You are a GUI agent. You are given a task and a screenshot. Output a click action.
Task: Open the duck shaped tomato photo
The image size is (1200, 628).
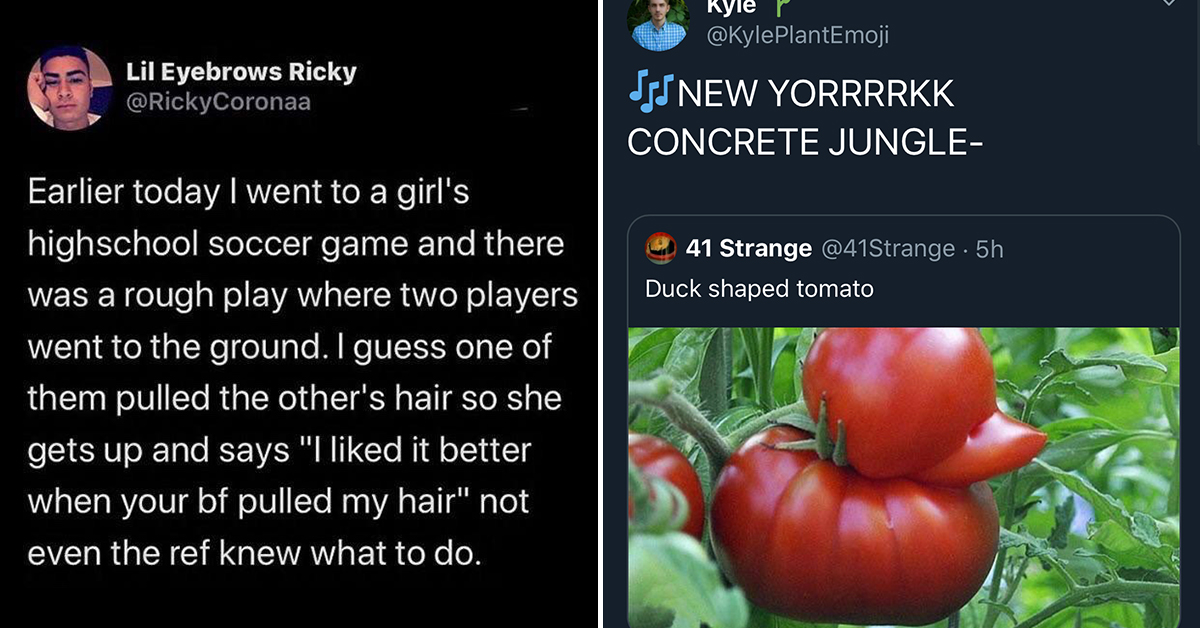point(904,478)
